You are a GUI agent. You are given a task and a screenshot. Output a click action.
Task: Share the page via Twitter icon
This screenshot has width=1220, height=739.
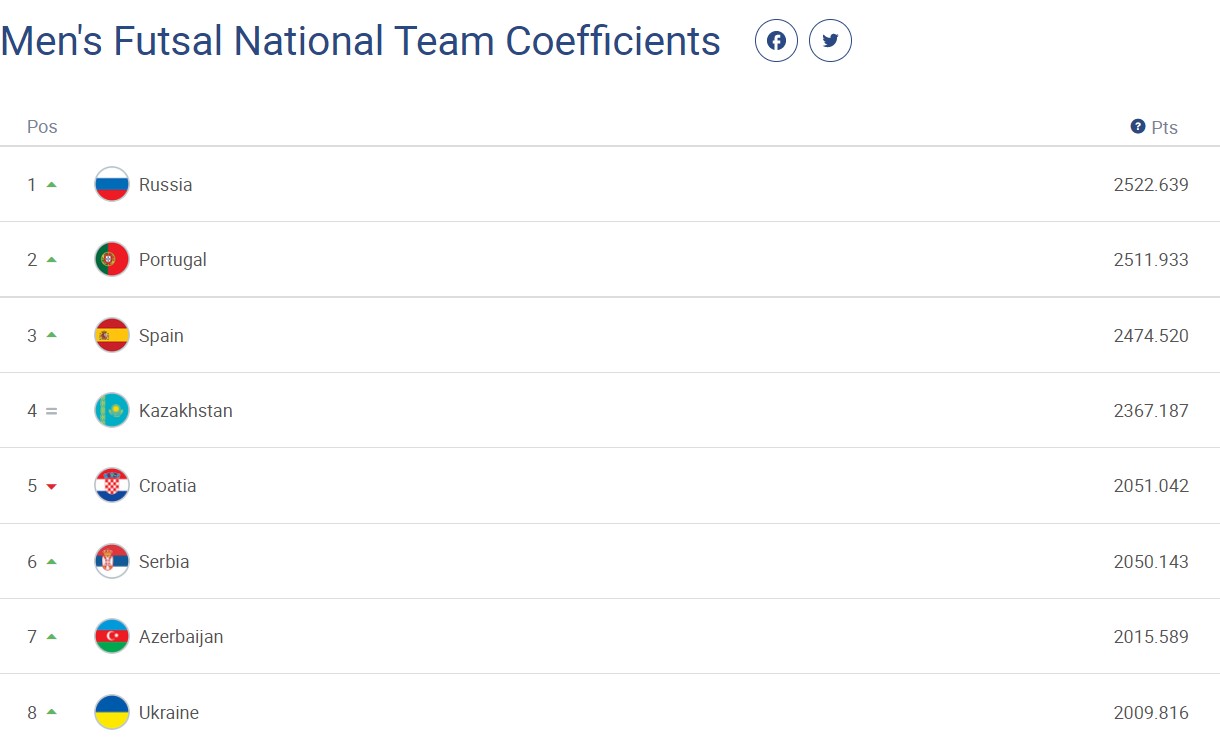click(x=830, y=41)
